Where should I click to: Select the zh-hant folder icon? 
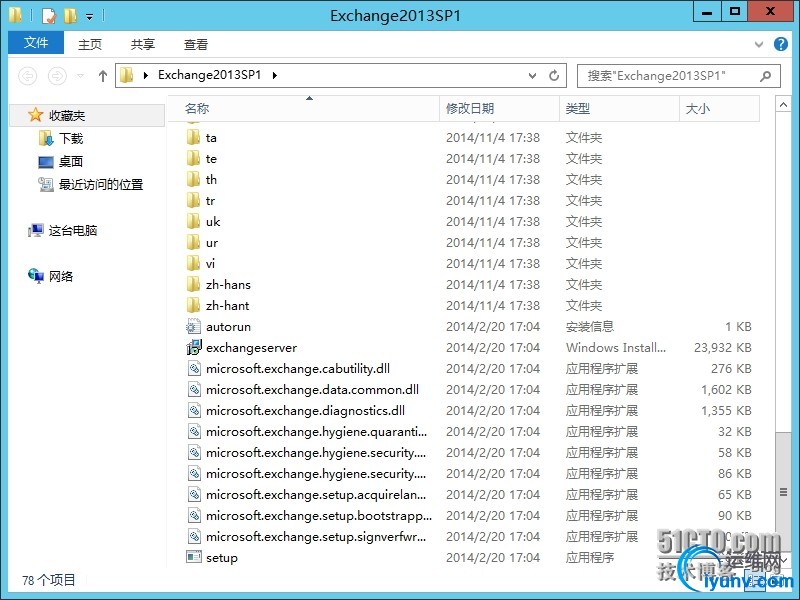pyautogui.click(x=193, y=306)
